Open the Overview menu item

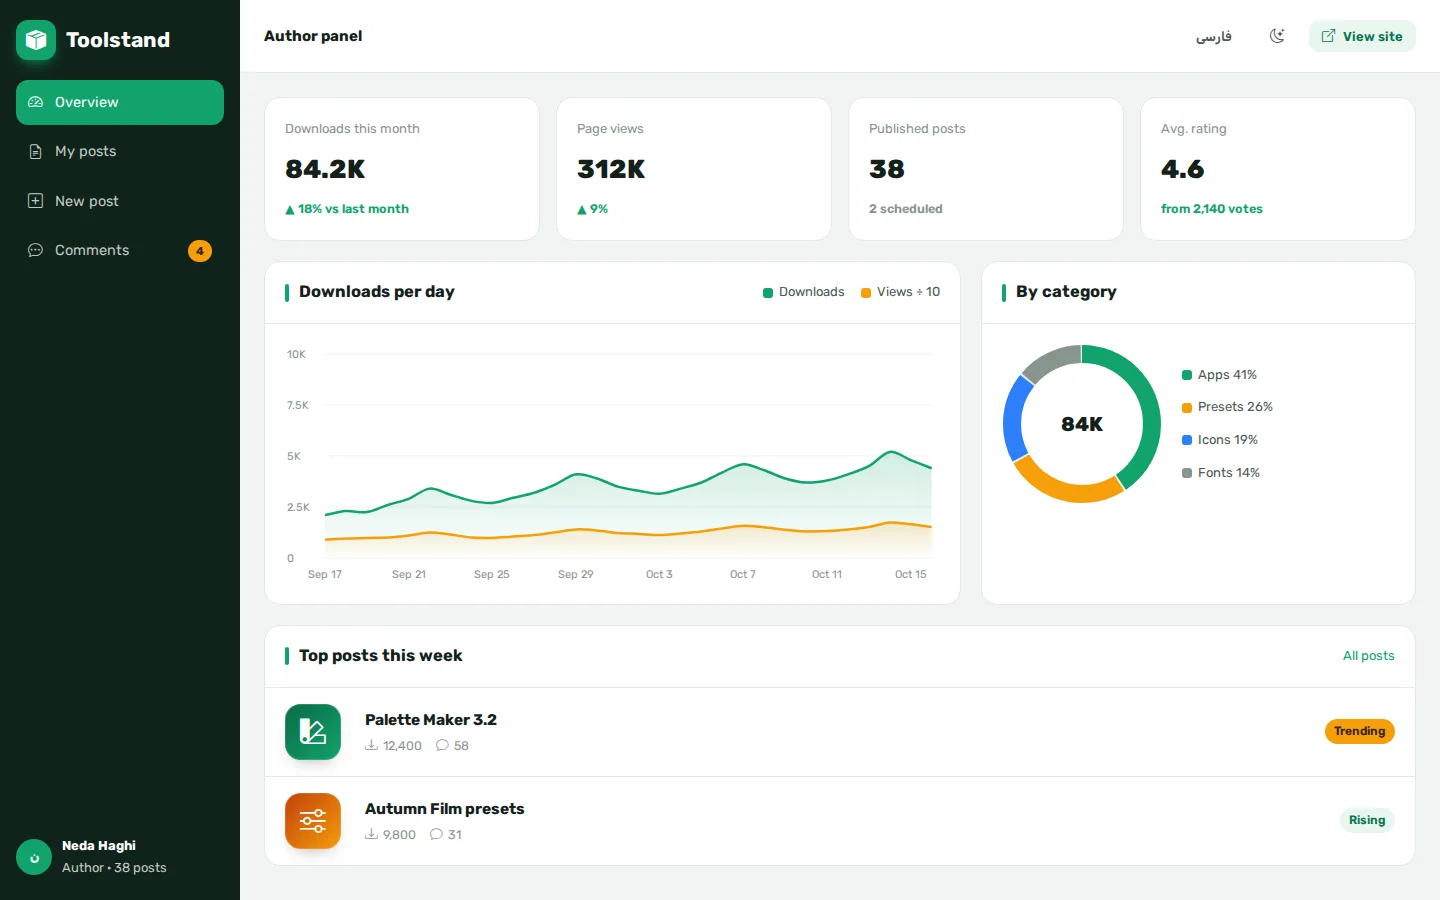120,102
